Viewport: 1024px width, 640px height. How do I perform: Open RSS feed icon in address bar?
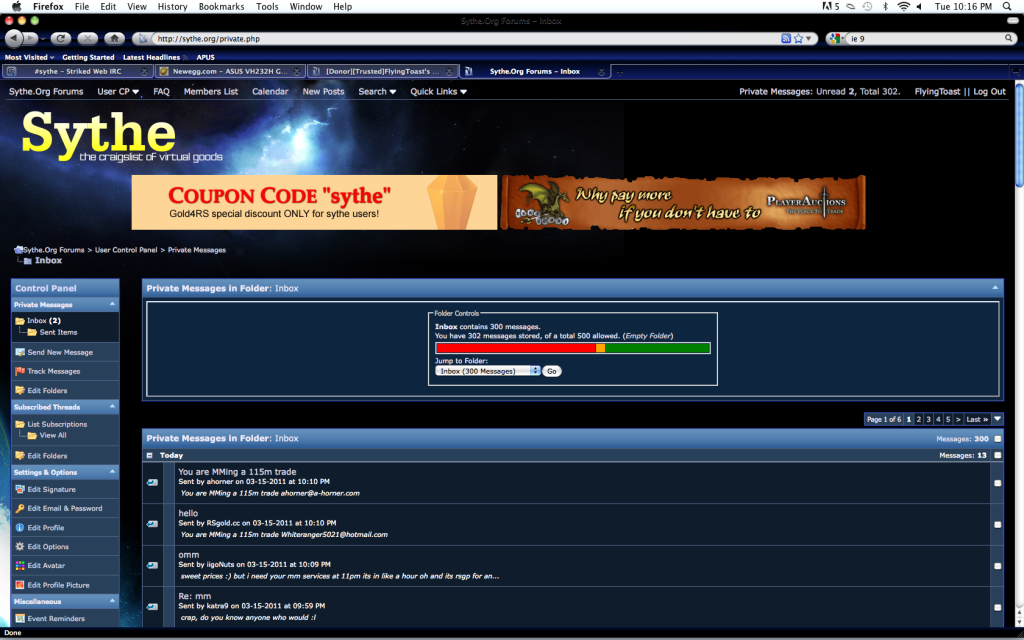[786, 39]
